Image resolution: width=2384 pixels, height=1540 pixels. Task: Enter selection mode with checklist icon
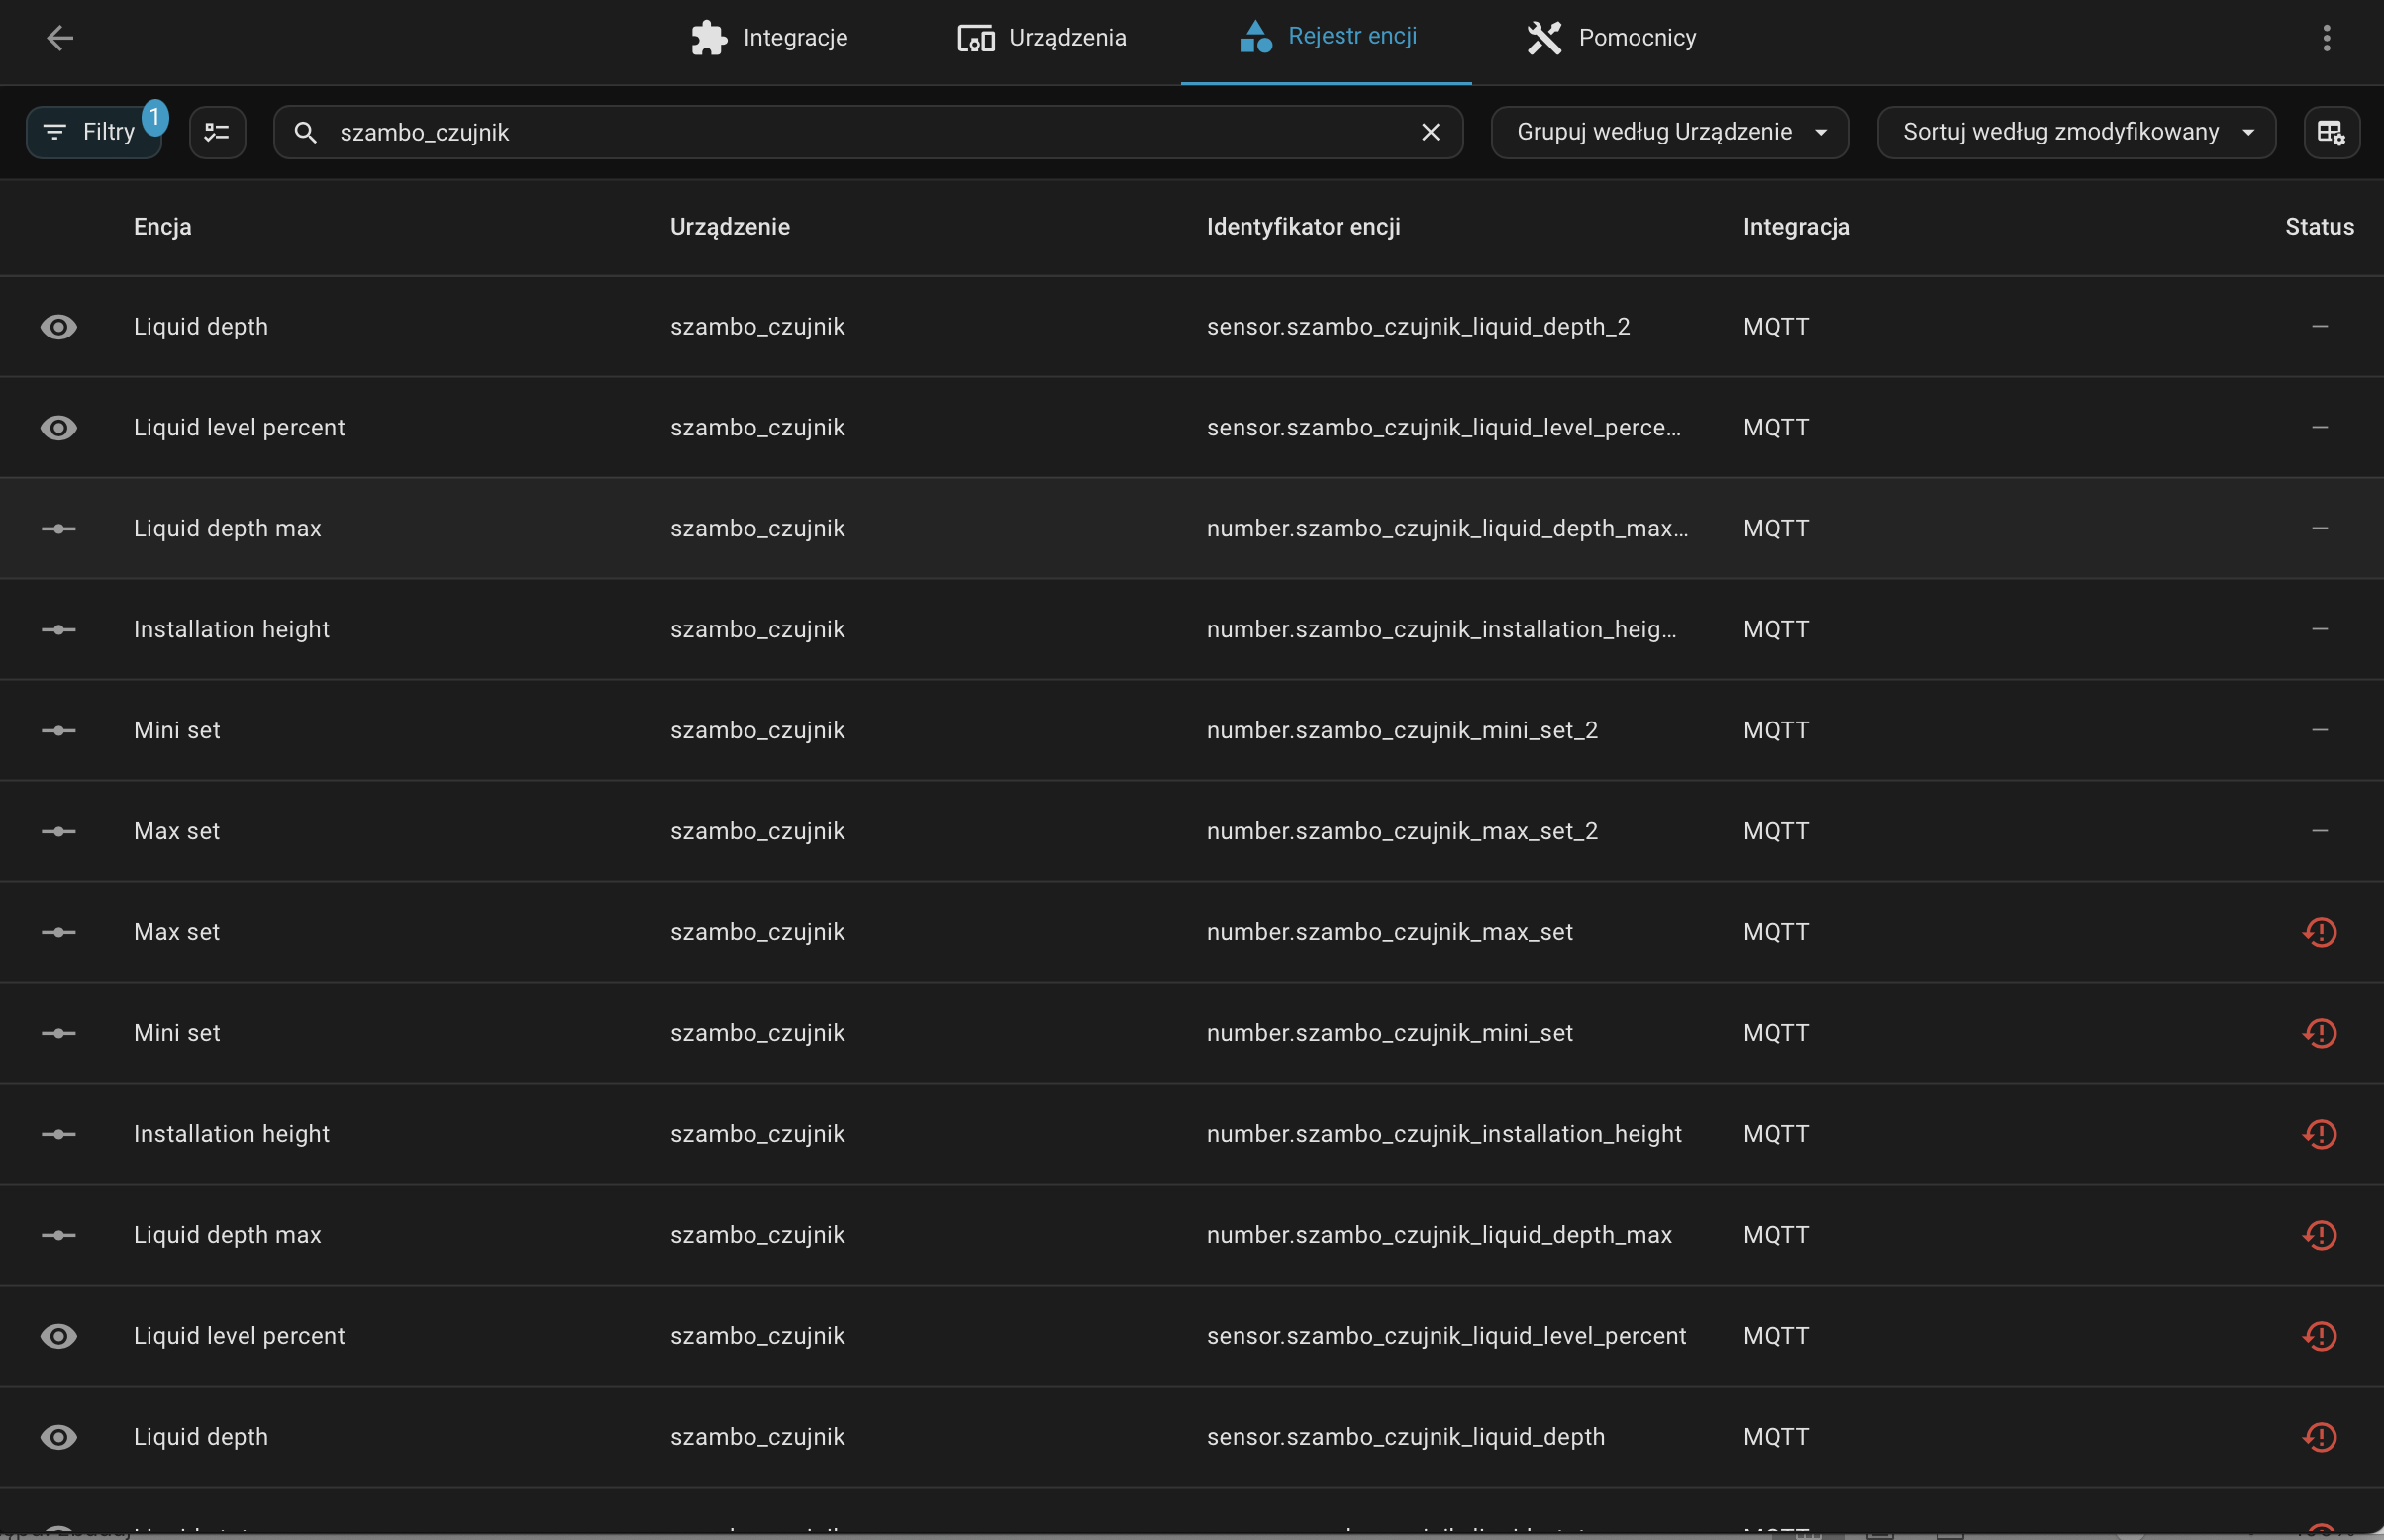(217, 132)
